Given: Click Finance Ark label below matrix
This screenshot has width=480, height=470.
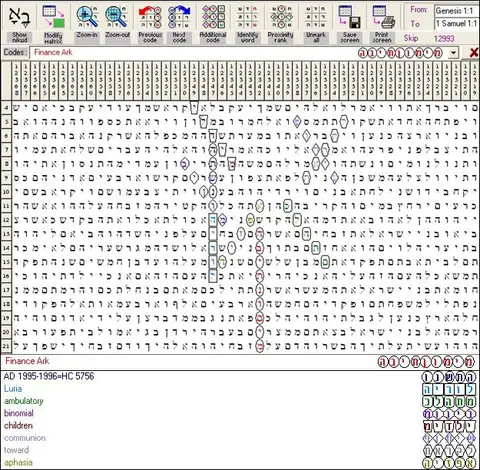Looking at the screenshot, I should pyautogui.click(x=27, y=361).
